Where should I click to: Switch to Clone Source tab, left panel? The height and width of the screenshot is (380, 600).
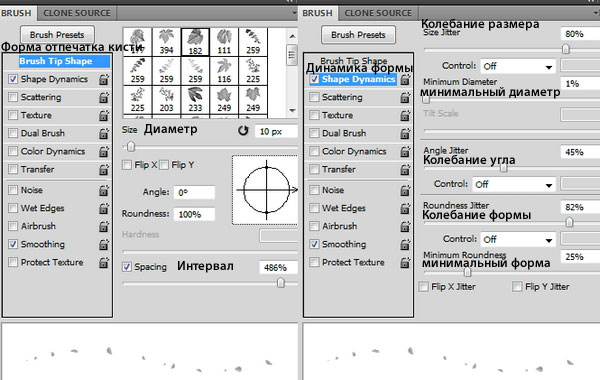[x=77, y=13]
